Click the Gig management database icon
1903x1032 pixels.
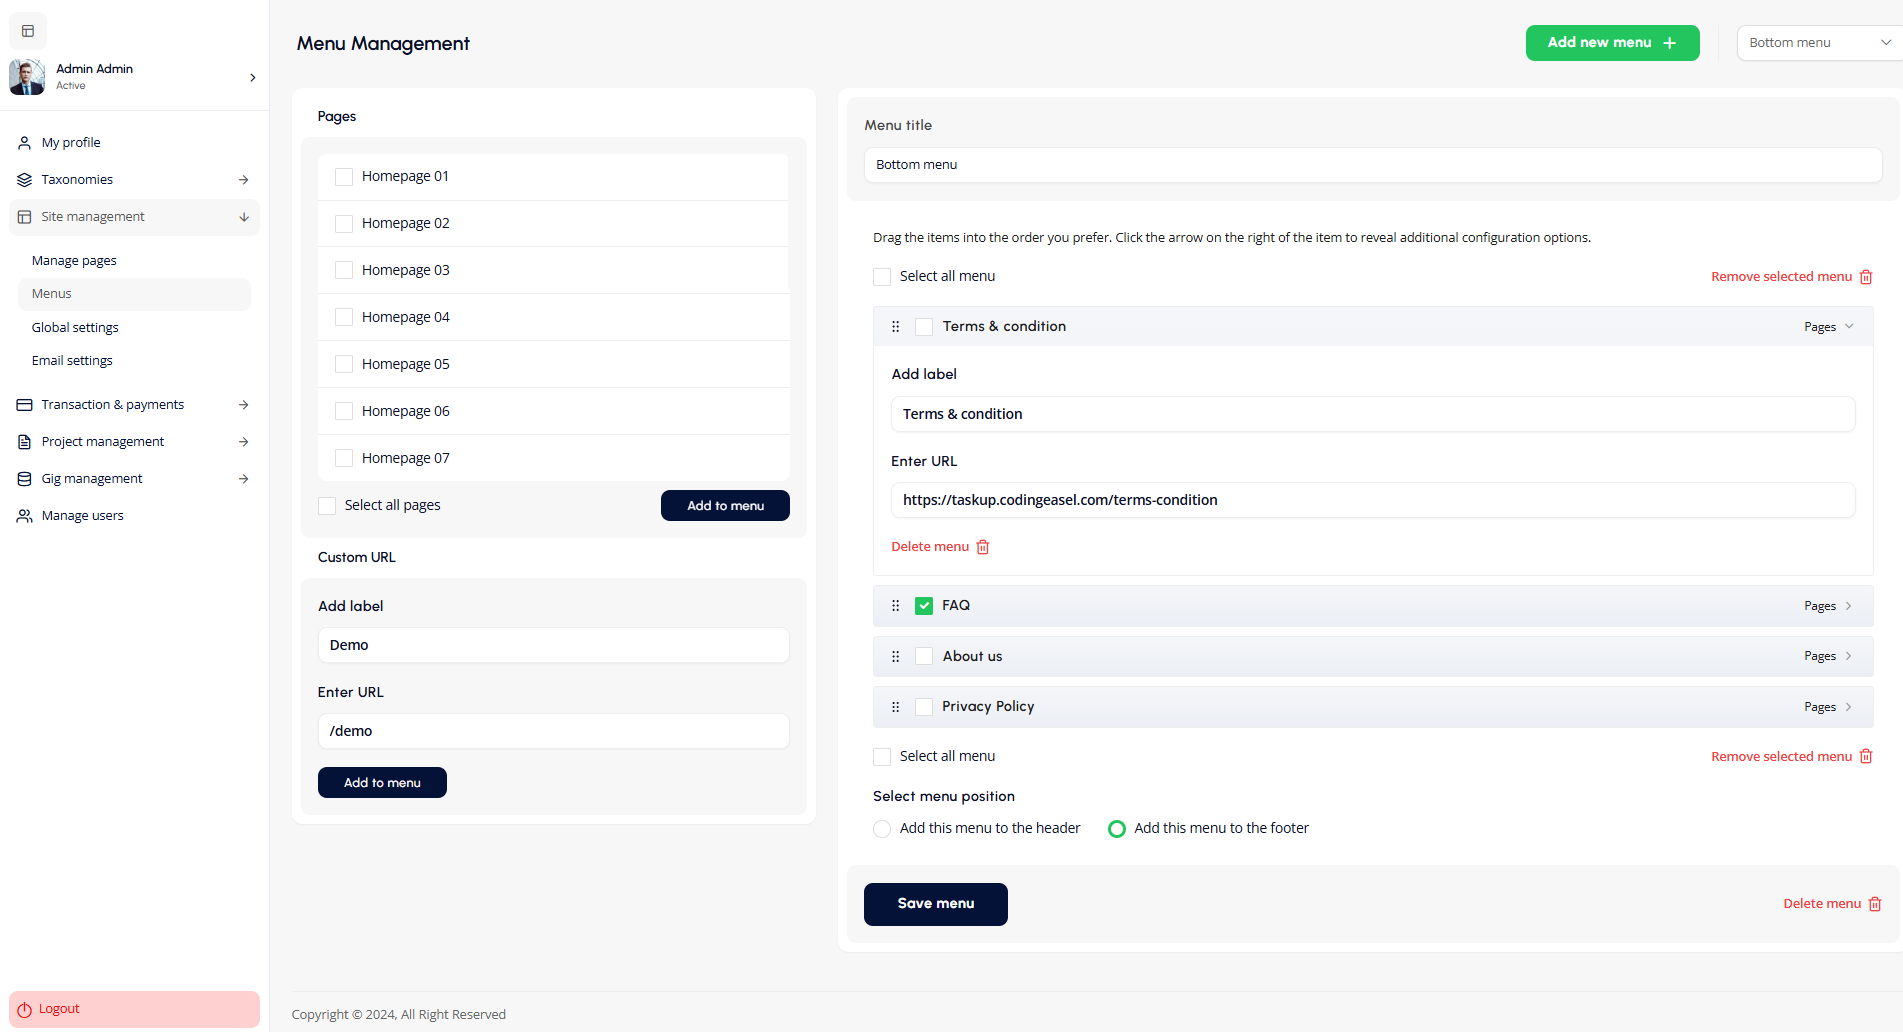tap(25, 479)
